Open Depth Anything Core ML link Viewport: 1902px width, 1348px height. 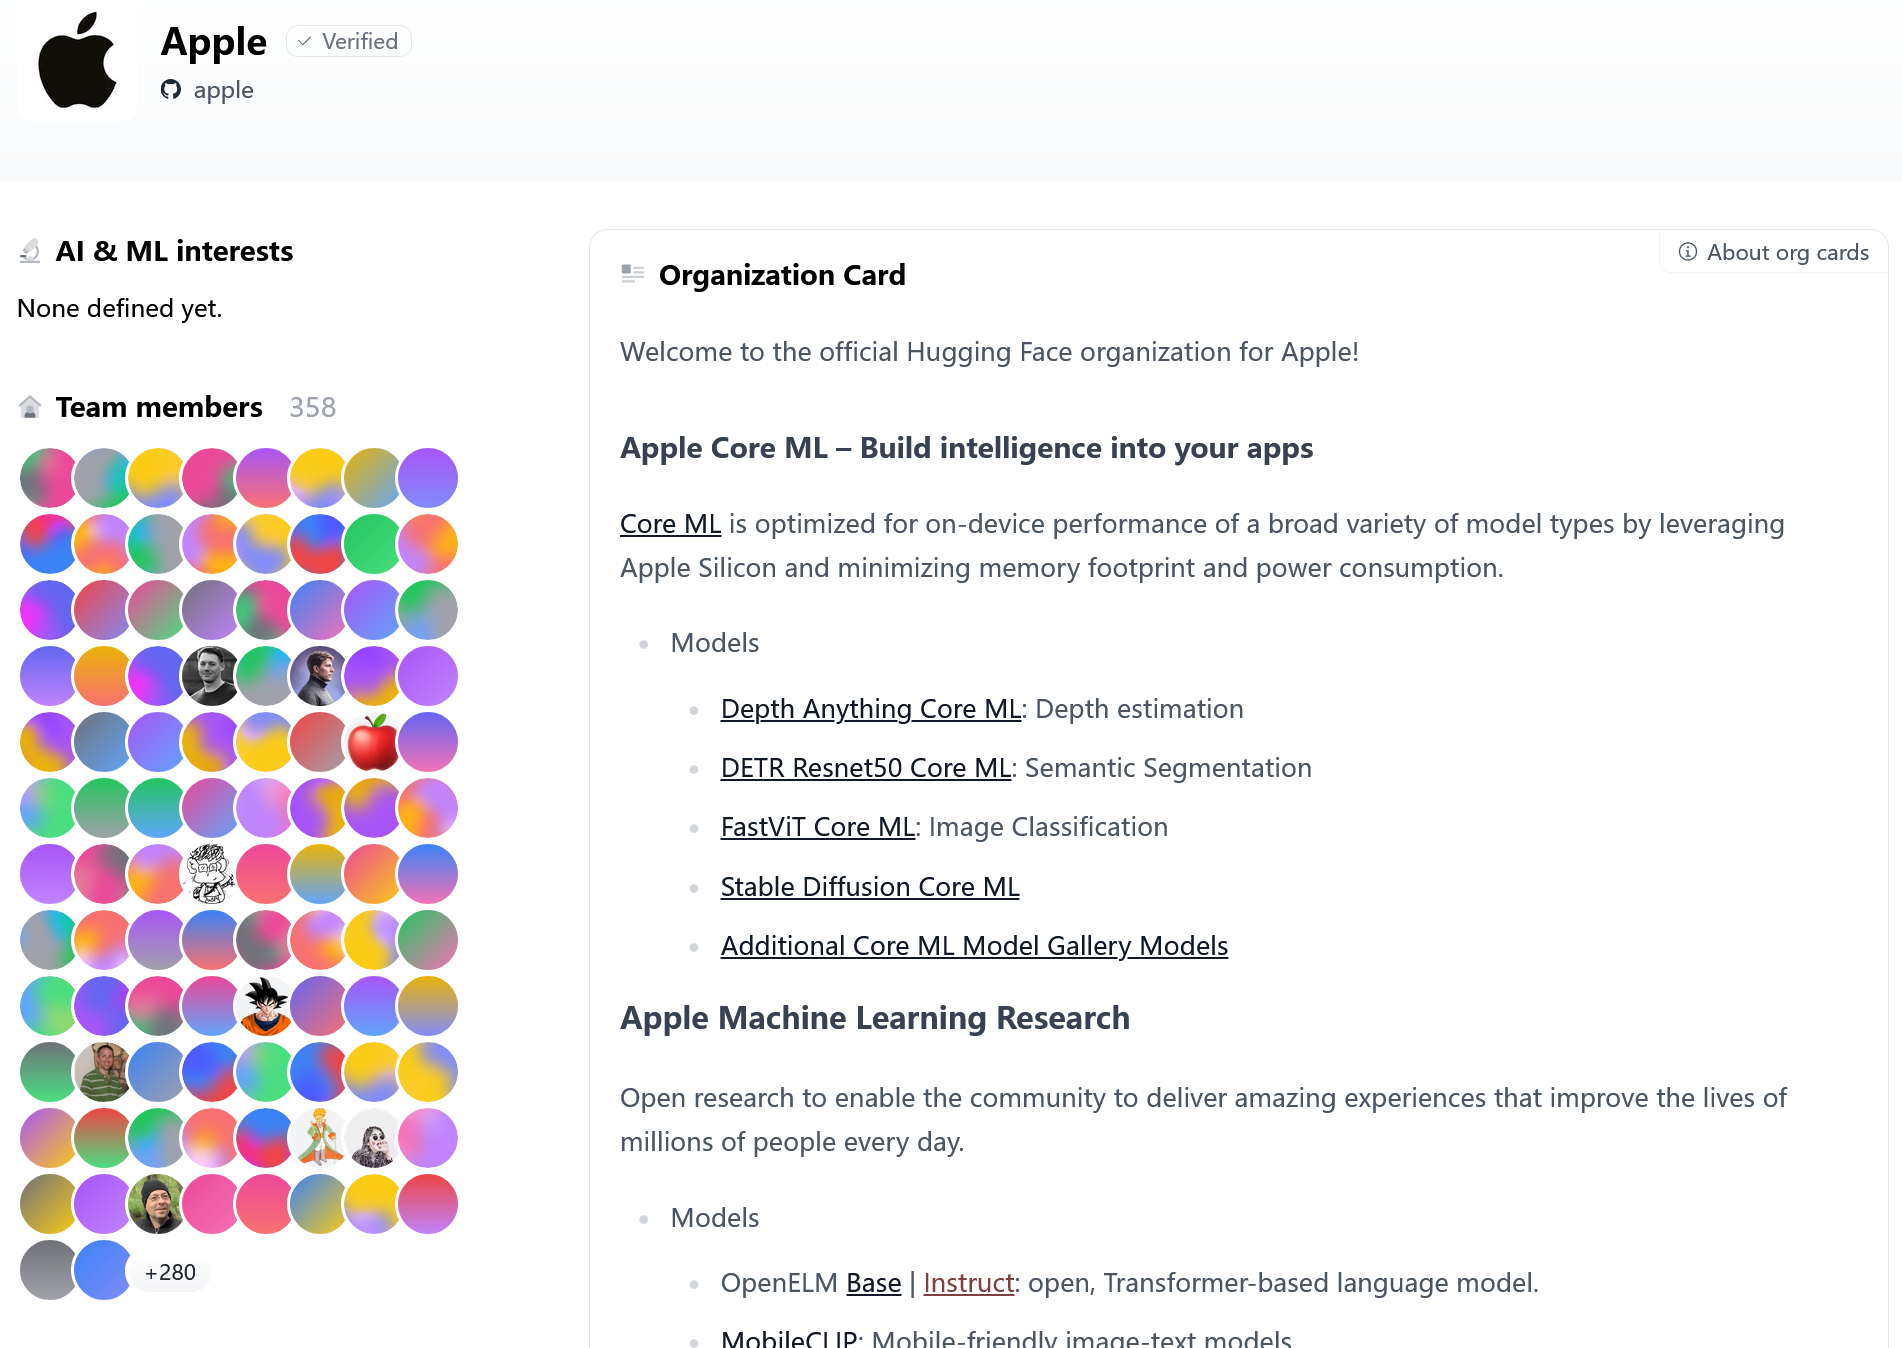(870, 709)
